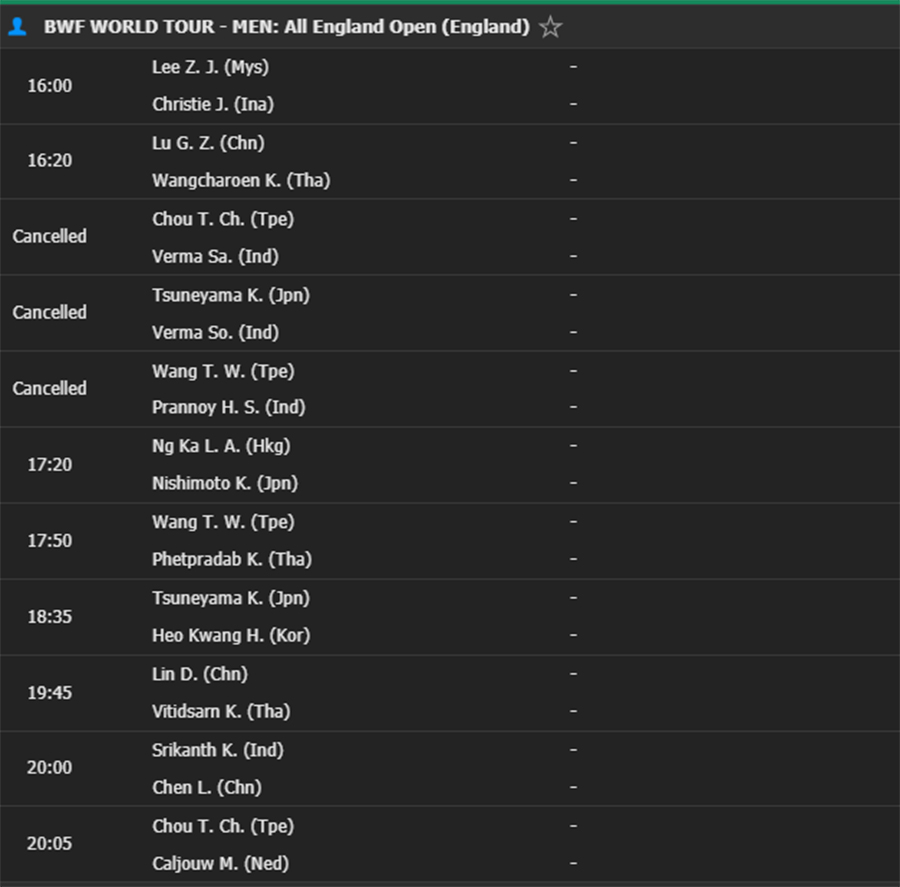
Task: Click the 20:05 match time
Action: tap(49, 843)
